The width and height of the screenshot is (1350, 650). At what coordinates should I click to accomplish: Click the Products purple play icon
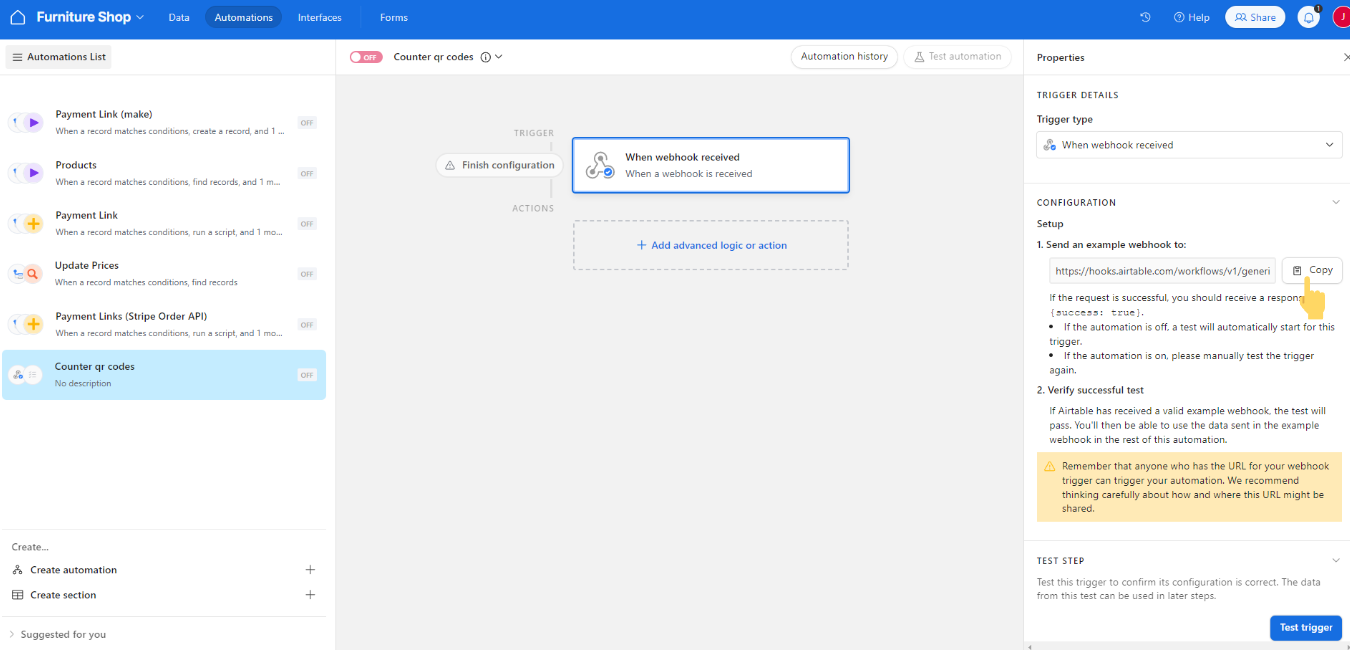pyautogui.click(x=33, y=173)
